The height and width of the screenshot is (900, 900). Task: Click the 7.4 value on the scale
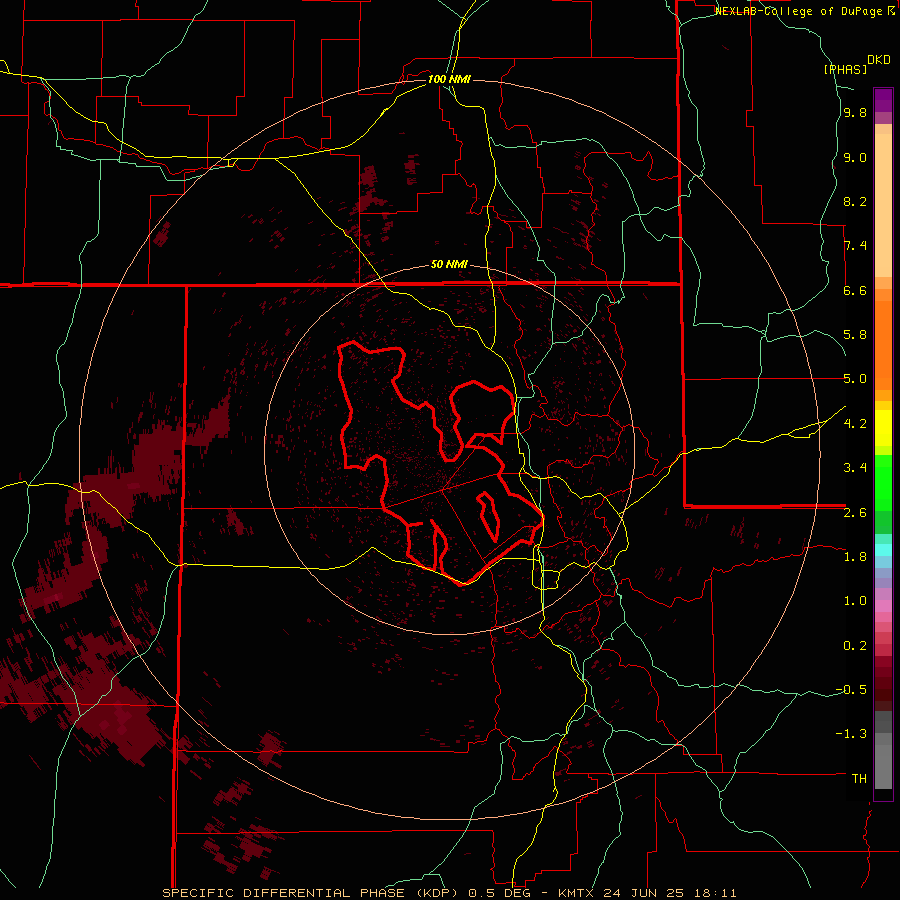click(855, 246)
